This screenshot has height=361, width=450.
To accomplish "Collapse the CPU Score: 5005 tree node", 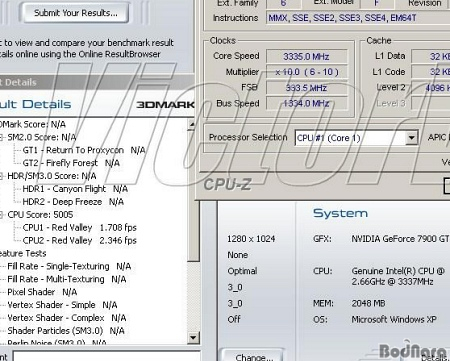I will pos(1,215).
